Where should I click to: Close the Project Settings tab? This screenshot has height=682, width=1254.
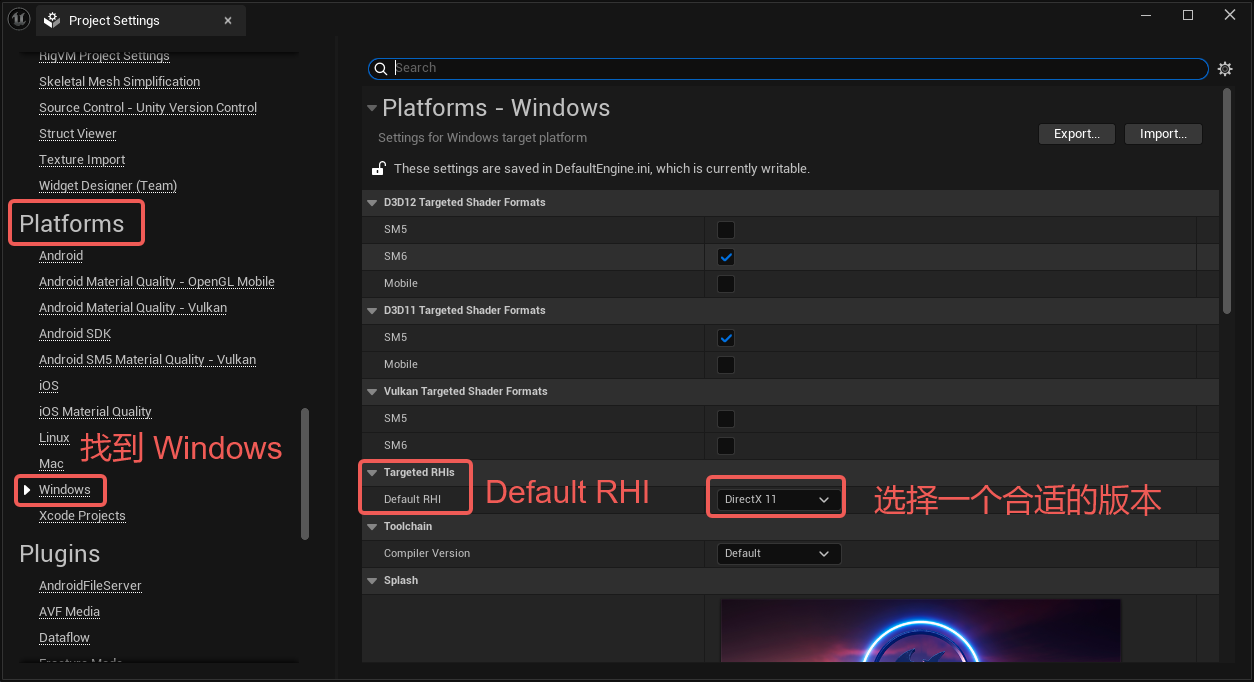[228, 20]
